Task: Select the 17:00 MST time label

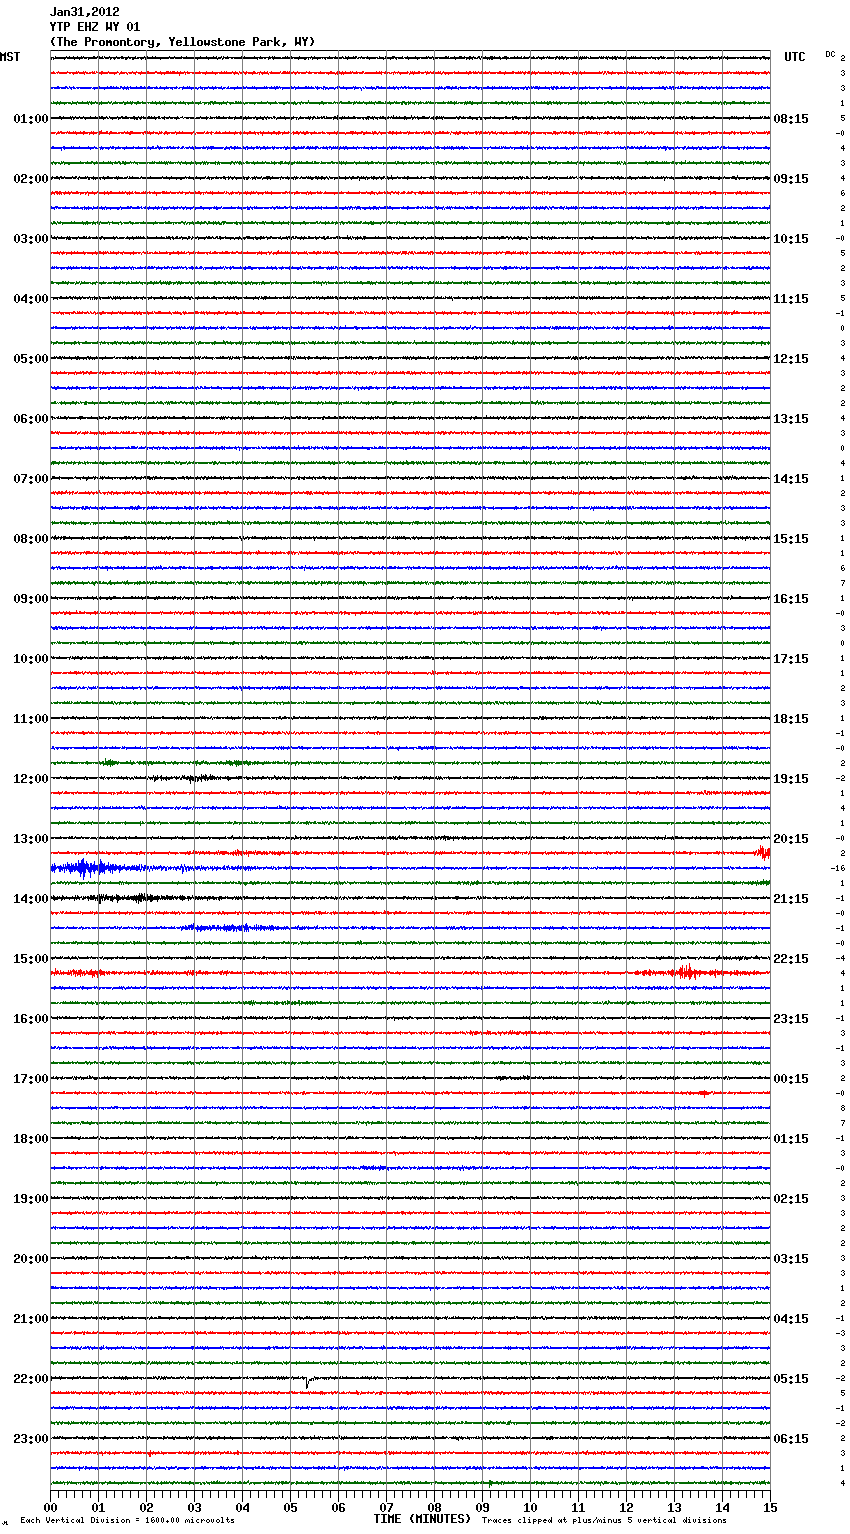Action: [x=30, y=1079]
